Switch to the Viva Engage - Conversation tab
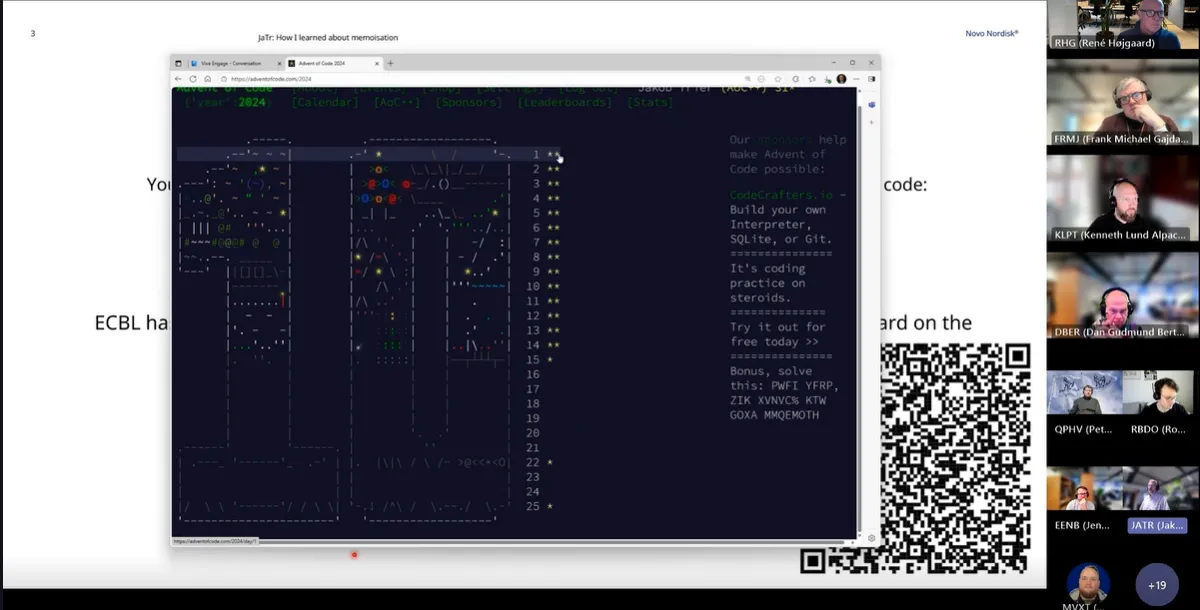This screenshot has width=1200, height=610. 230,63
